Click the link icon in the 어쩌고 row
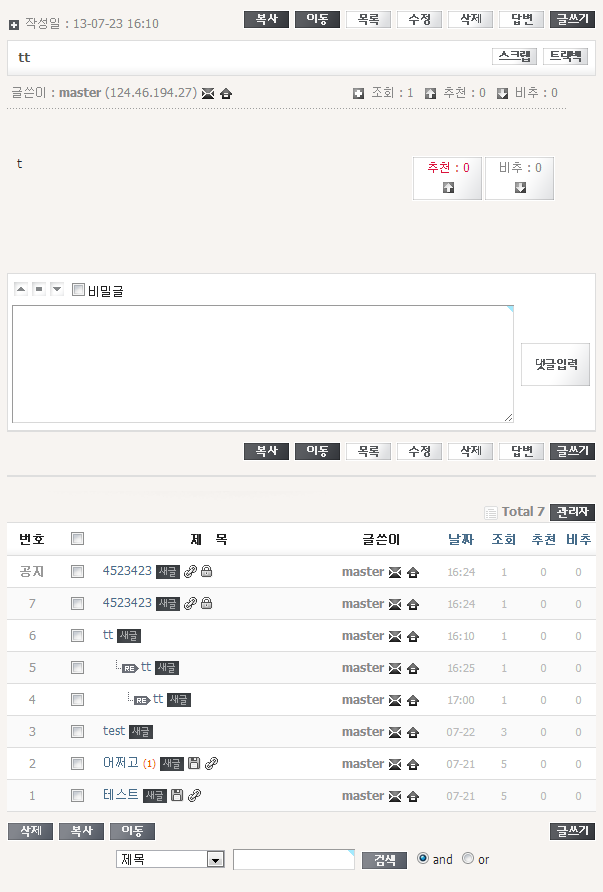 point(212,763)
